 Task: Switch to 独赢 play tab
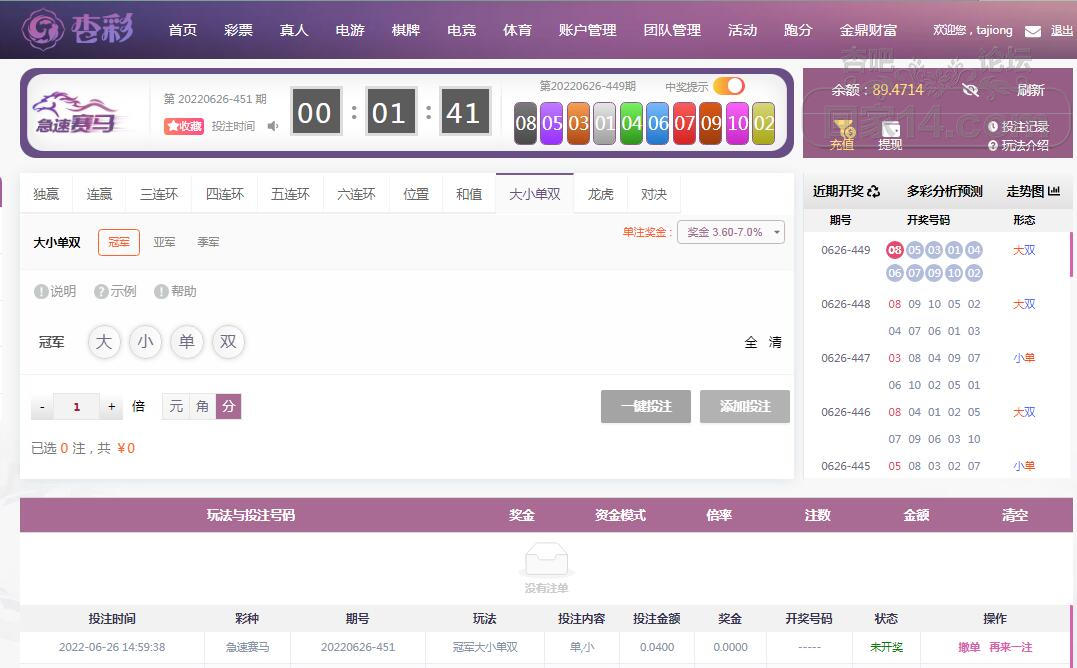point(46,194)
